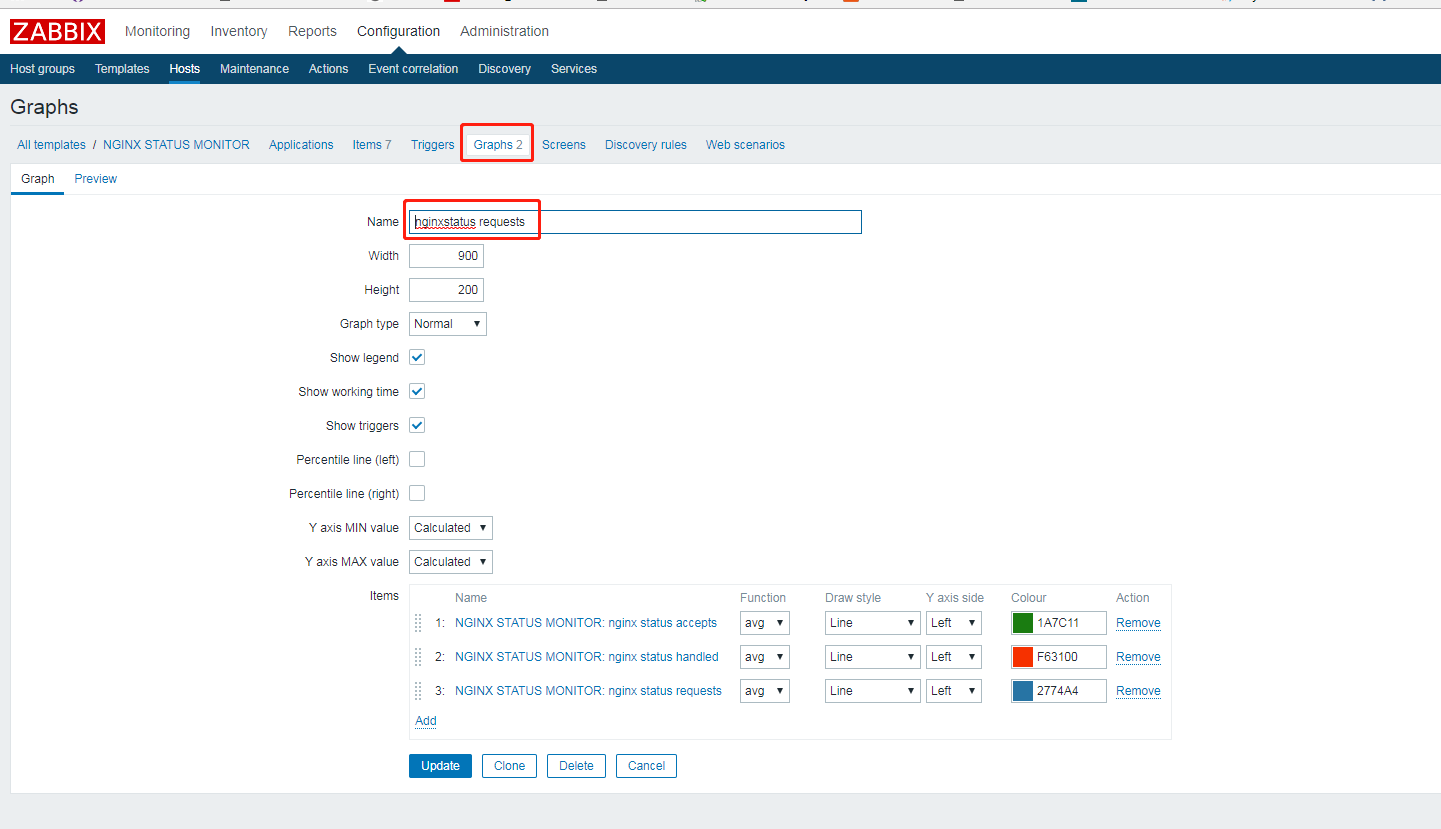This screenshot has width=1441, height=829.
Task: Open the blue 2774A4 colour swatch
Action: pyautogui.click(x=1022, y=691)
